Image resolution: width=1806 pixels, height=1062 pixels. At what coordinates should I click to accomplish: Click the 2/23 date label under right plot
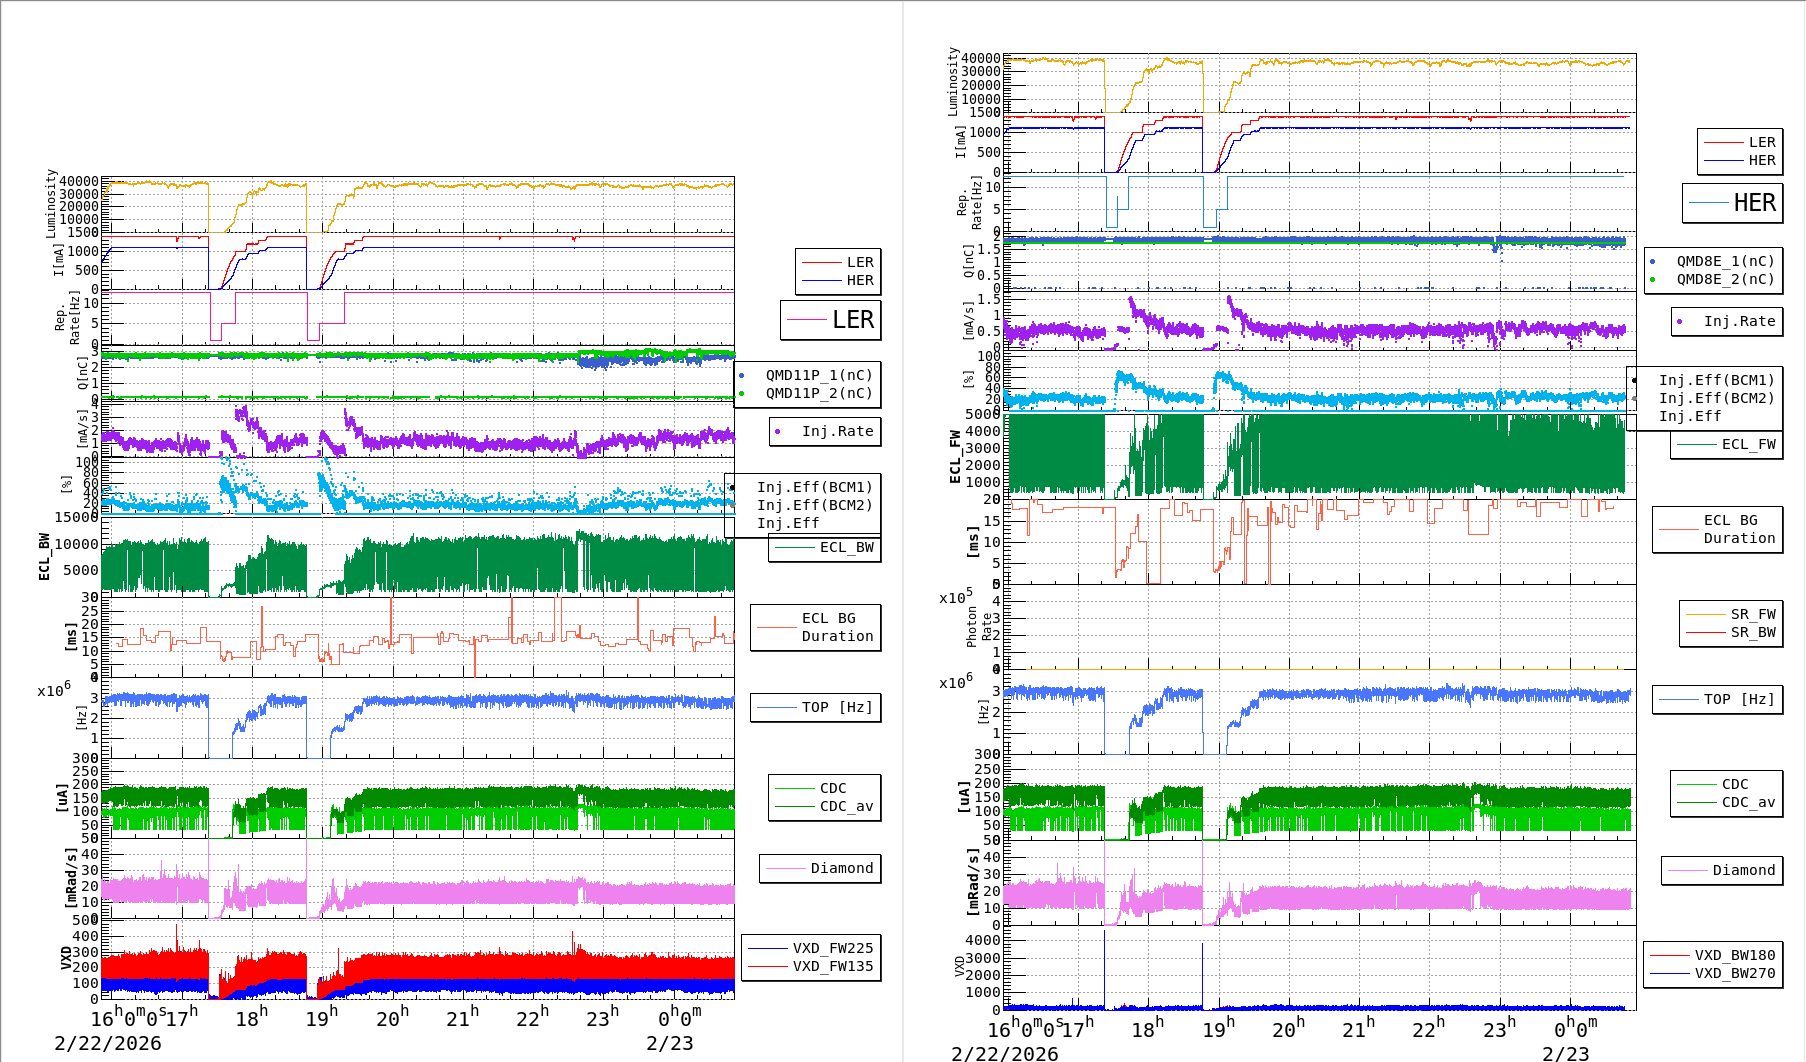pos(1565,1053)
